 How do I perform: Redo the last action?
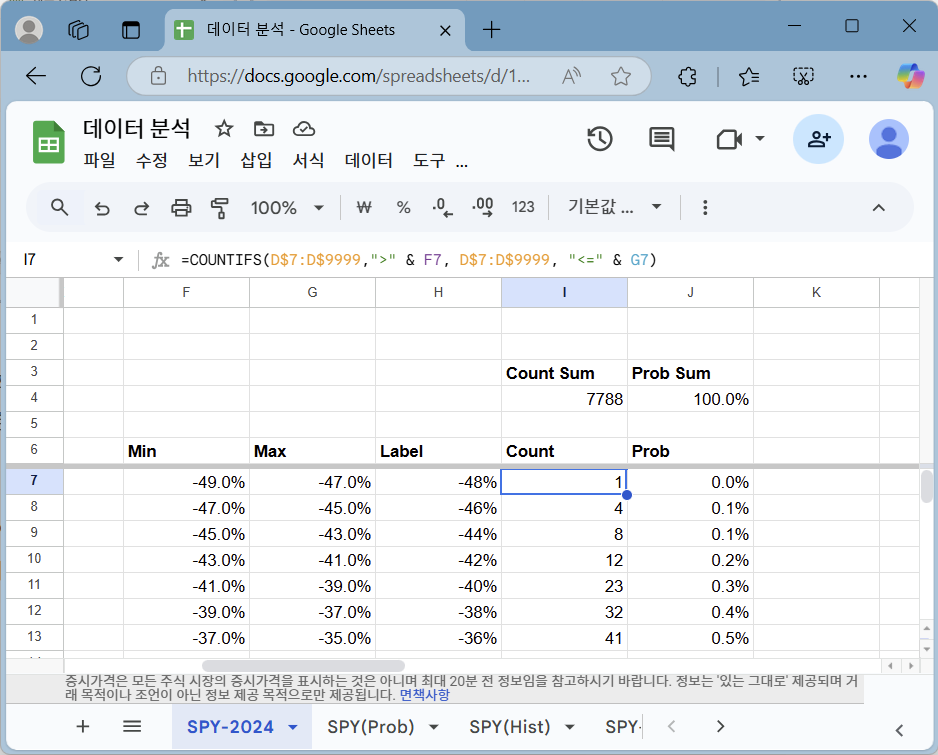coord(141,208)
